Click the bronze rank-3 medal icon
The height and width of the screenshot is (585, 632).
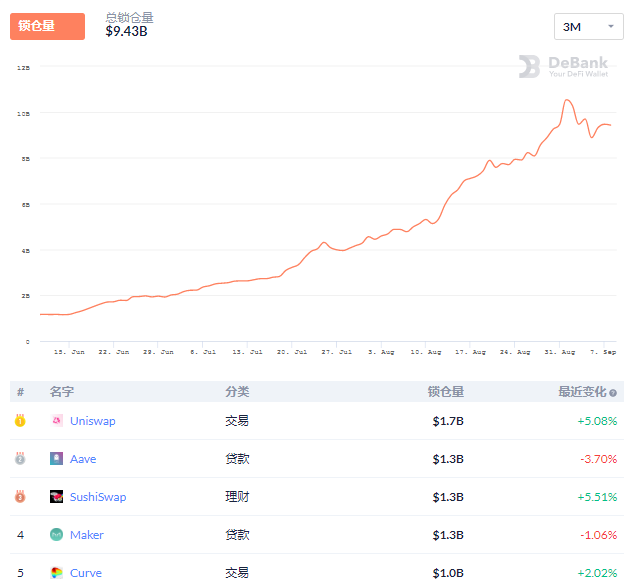point(20,496)
